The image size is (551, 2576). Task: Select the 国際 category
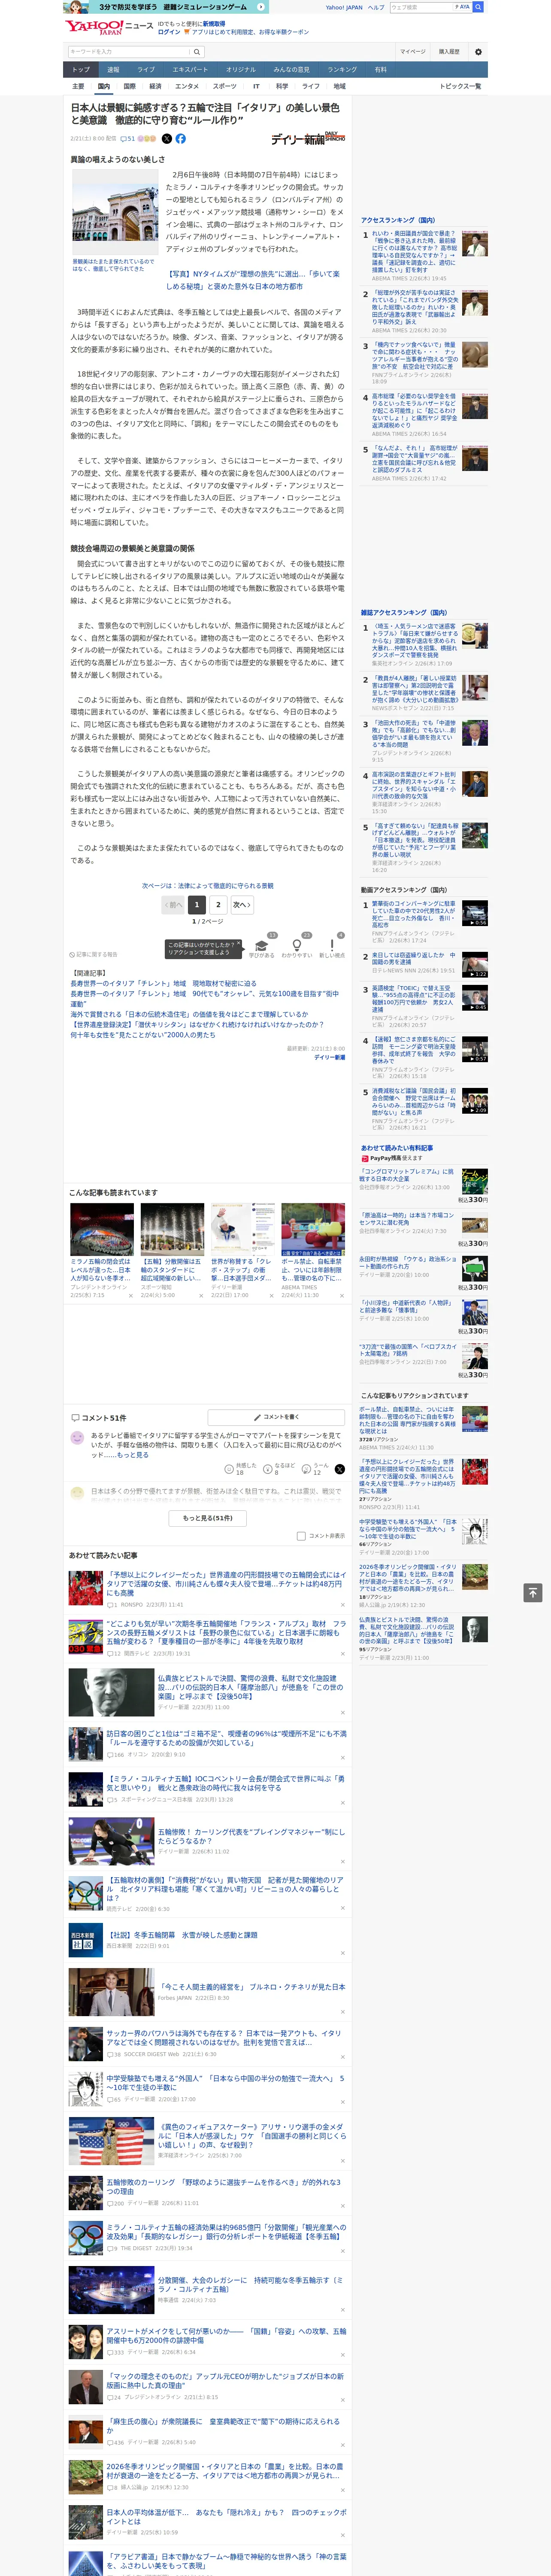coord(129,86)
